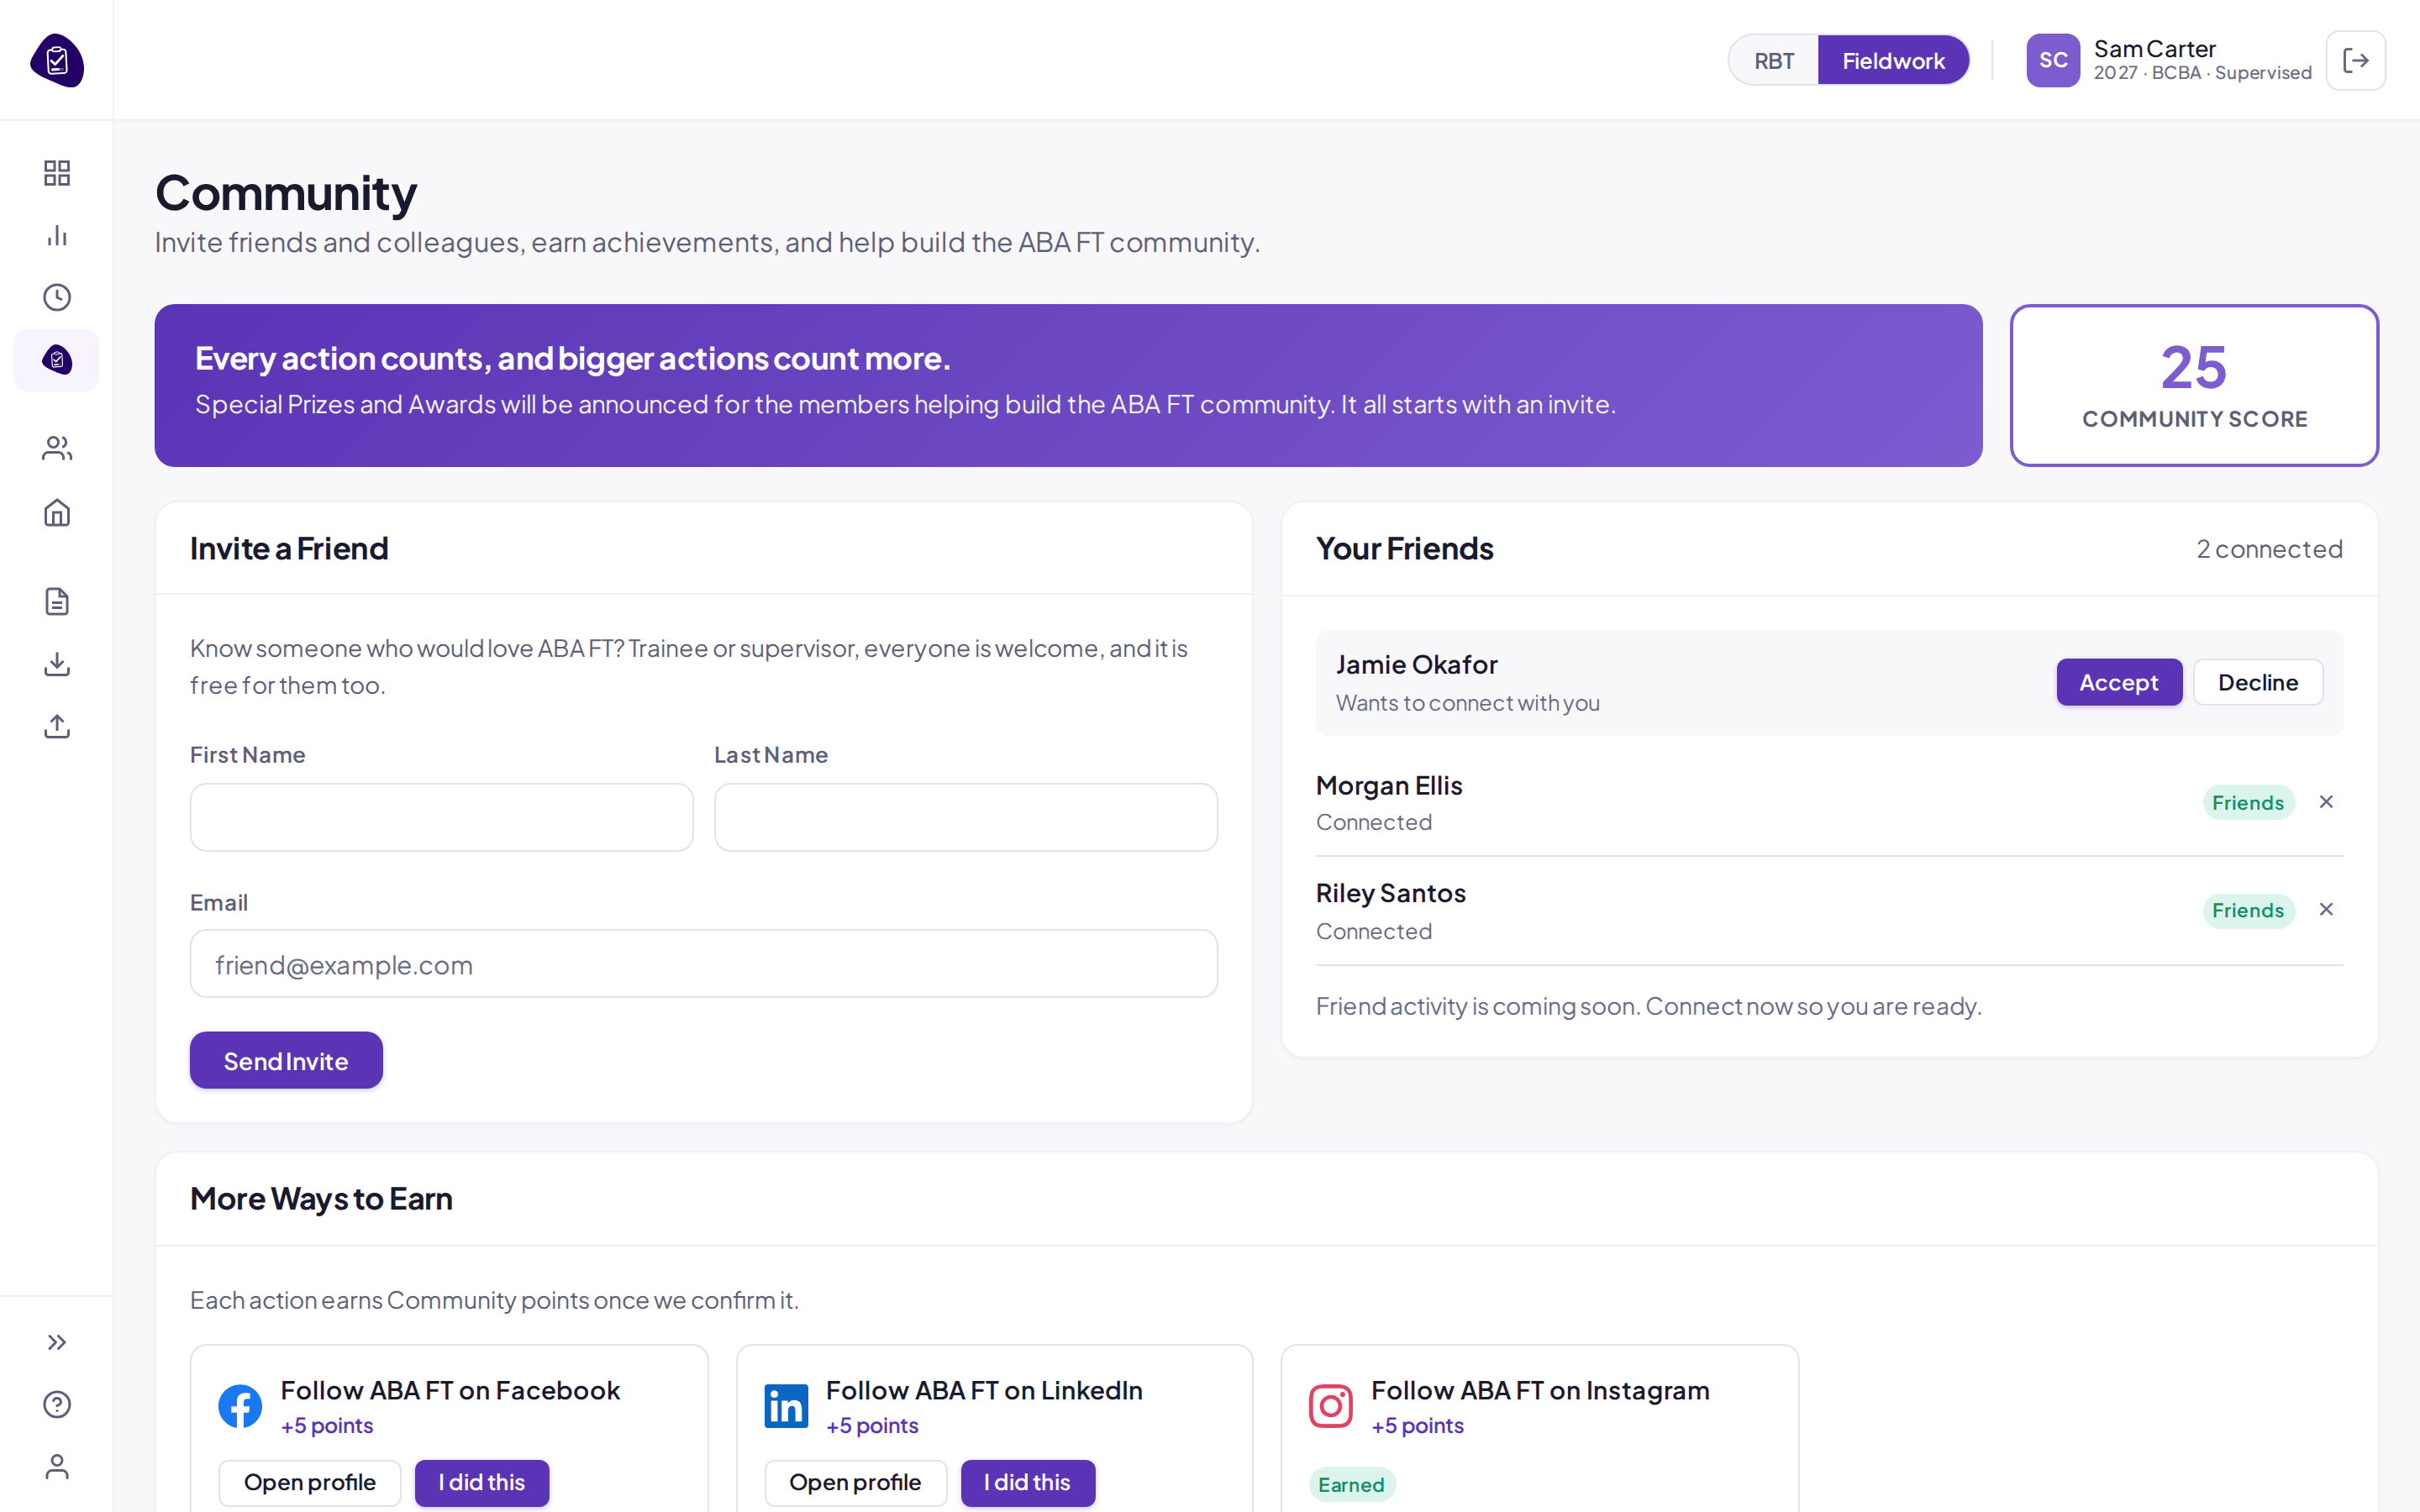2420x1512 pixels.
Task: Open the bar chart analytics icon
Action: click(57, 235)
